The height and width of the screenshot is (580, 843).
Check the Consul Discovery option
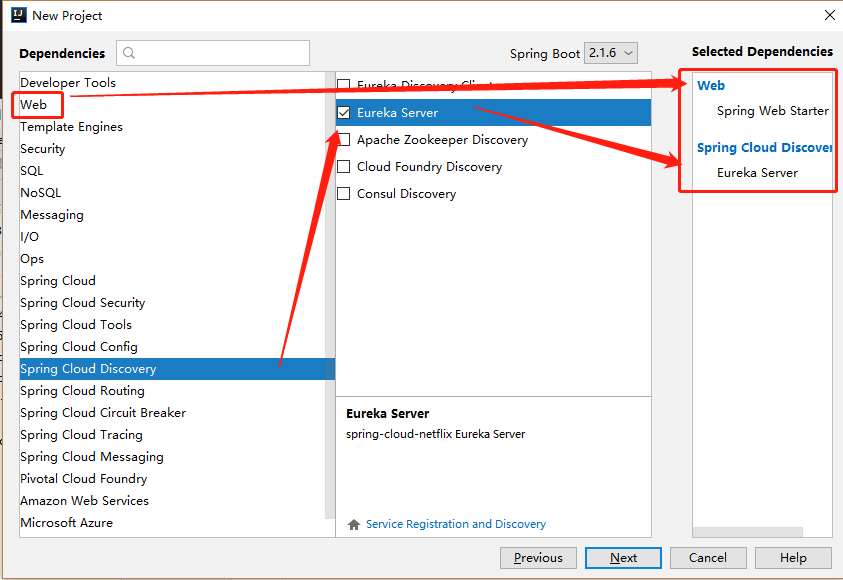pos(344,194)
